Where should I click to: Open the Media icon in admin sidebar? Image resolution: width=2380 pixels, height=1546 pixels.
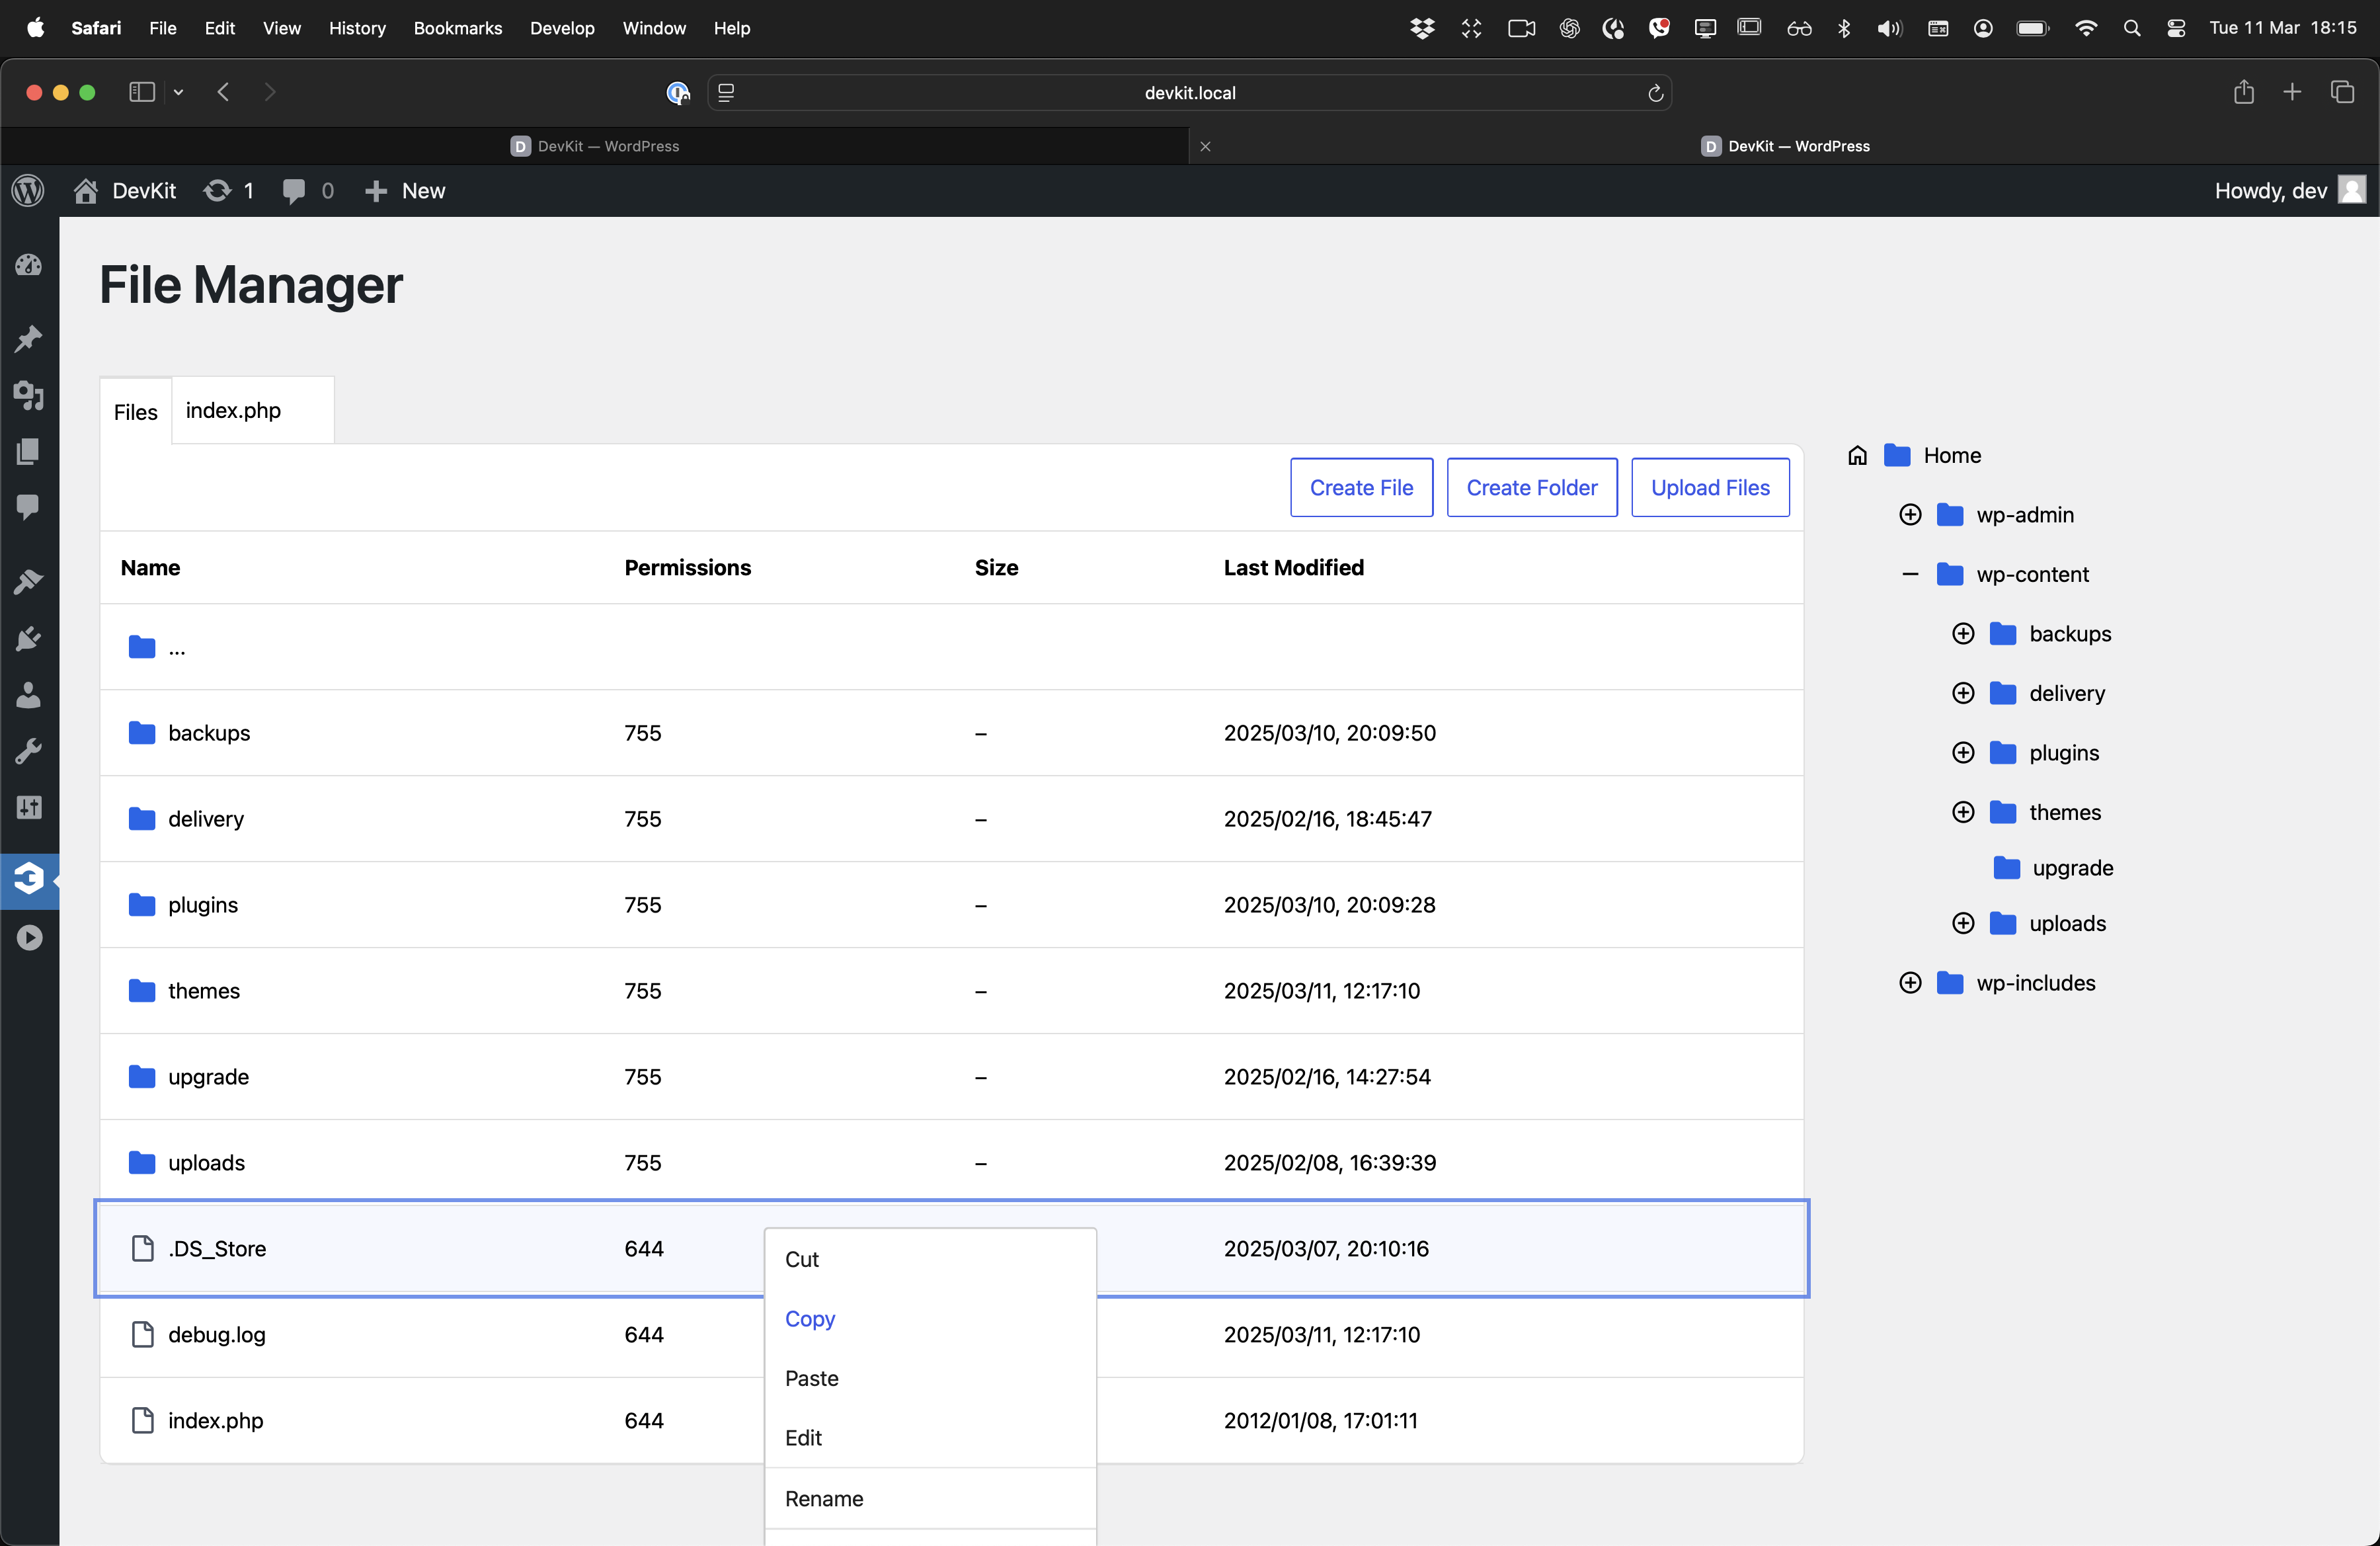click(x=29, y=396)
